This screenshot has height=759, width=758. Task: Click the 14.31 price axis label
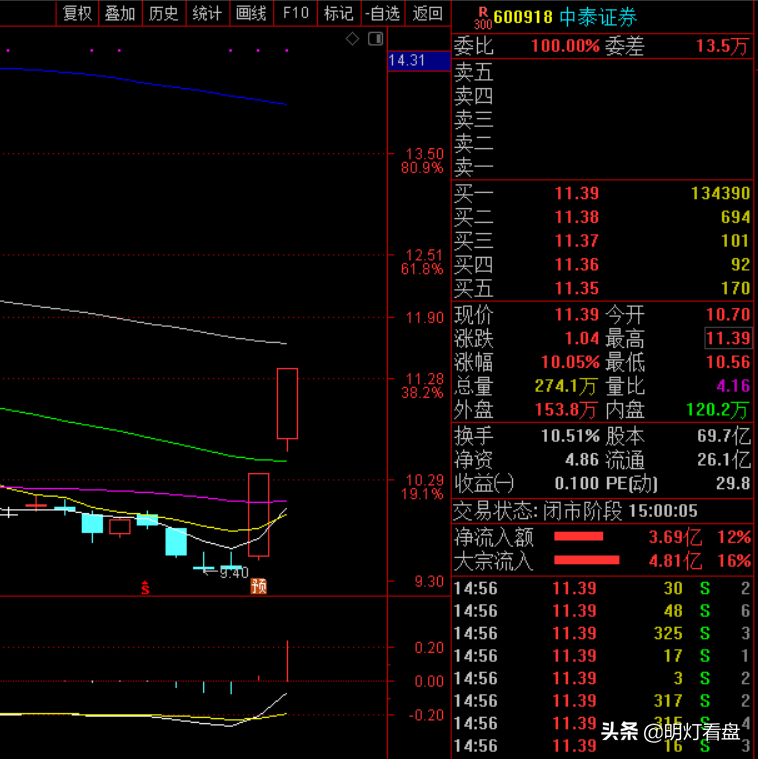tap(419, 61)
